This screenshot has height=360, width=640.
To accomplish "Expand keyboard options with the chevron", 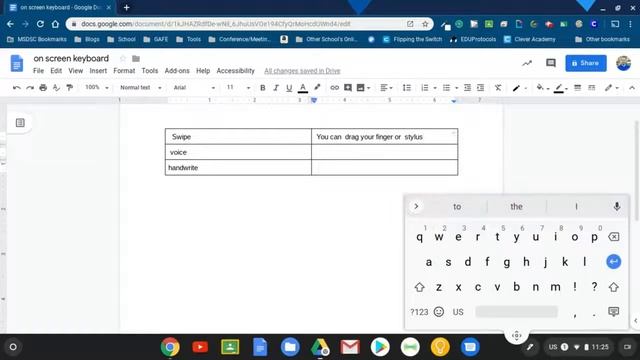I will (x=416, y=207).
